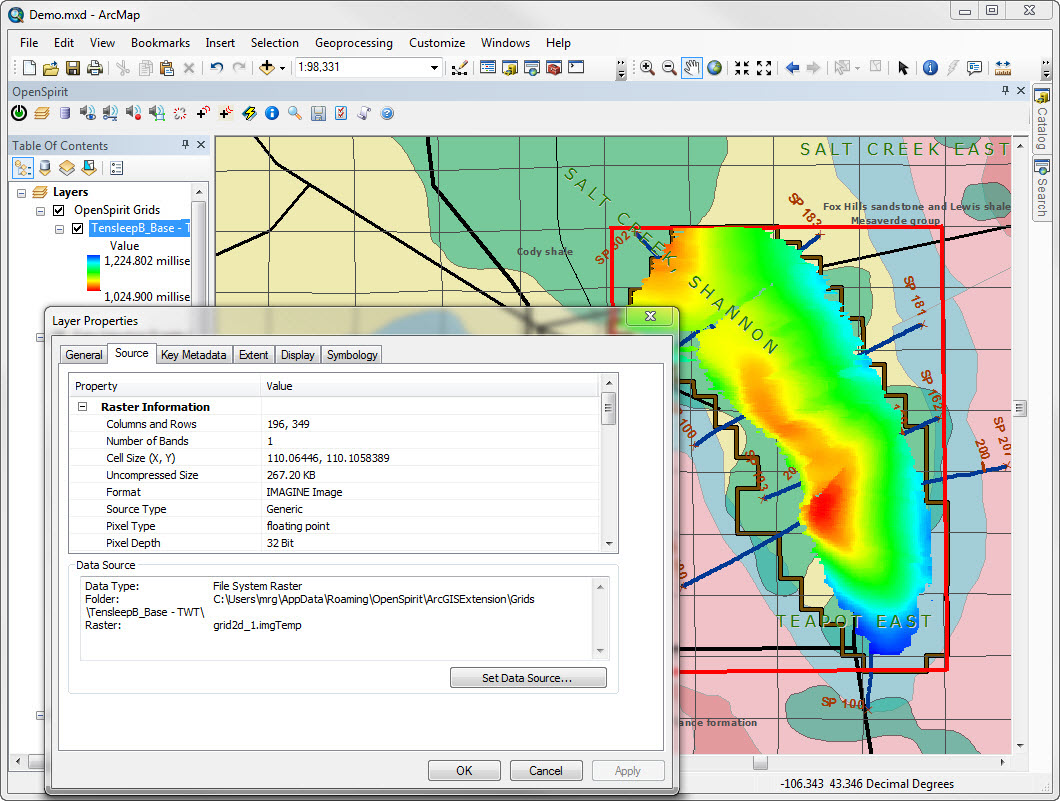Viewport: 1060px width, 801px height.
Task: Zoom to full extent globe icon
Action: tap(715, 68)
